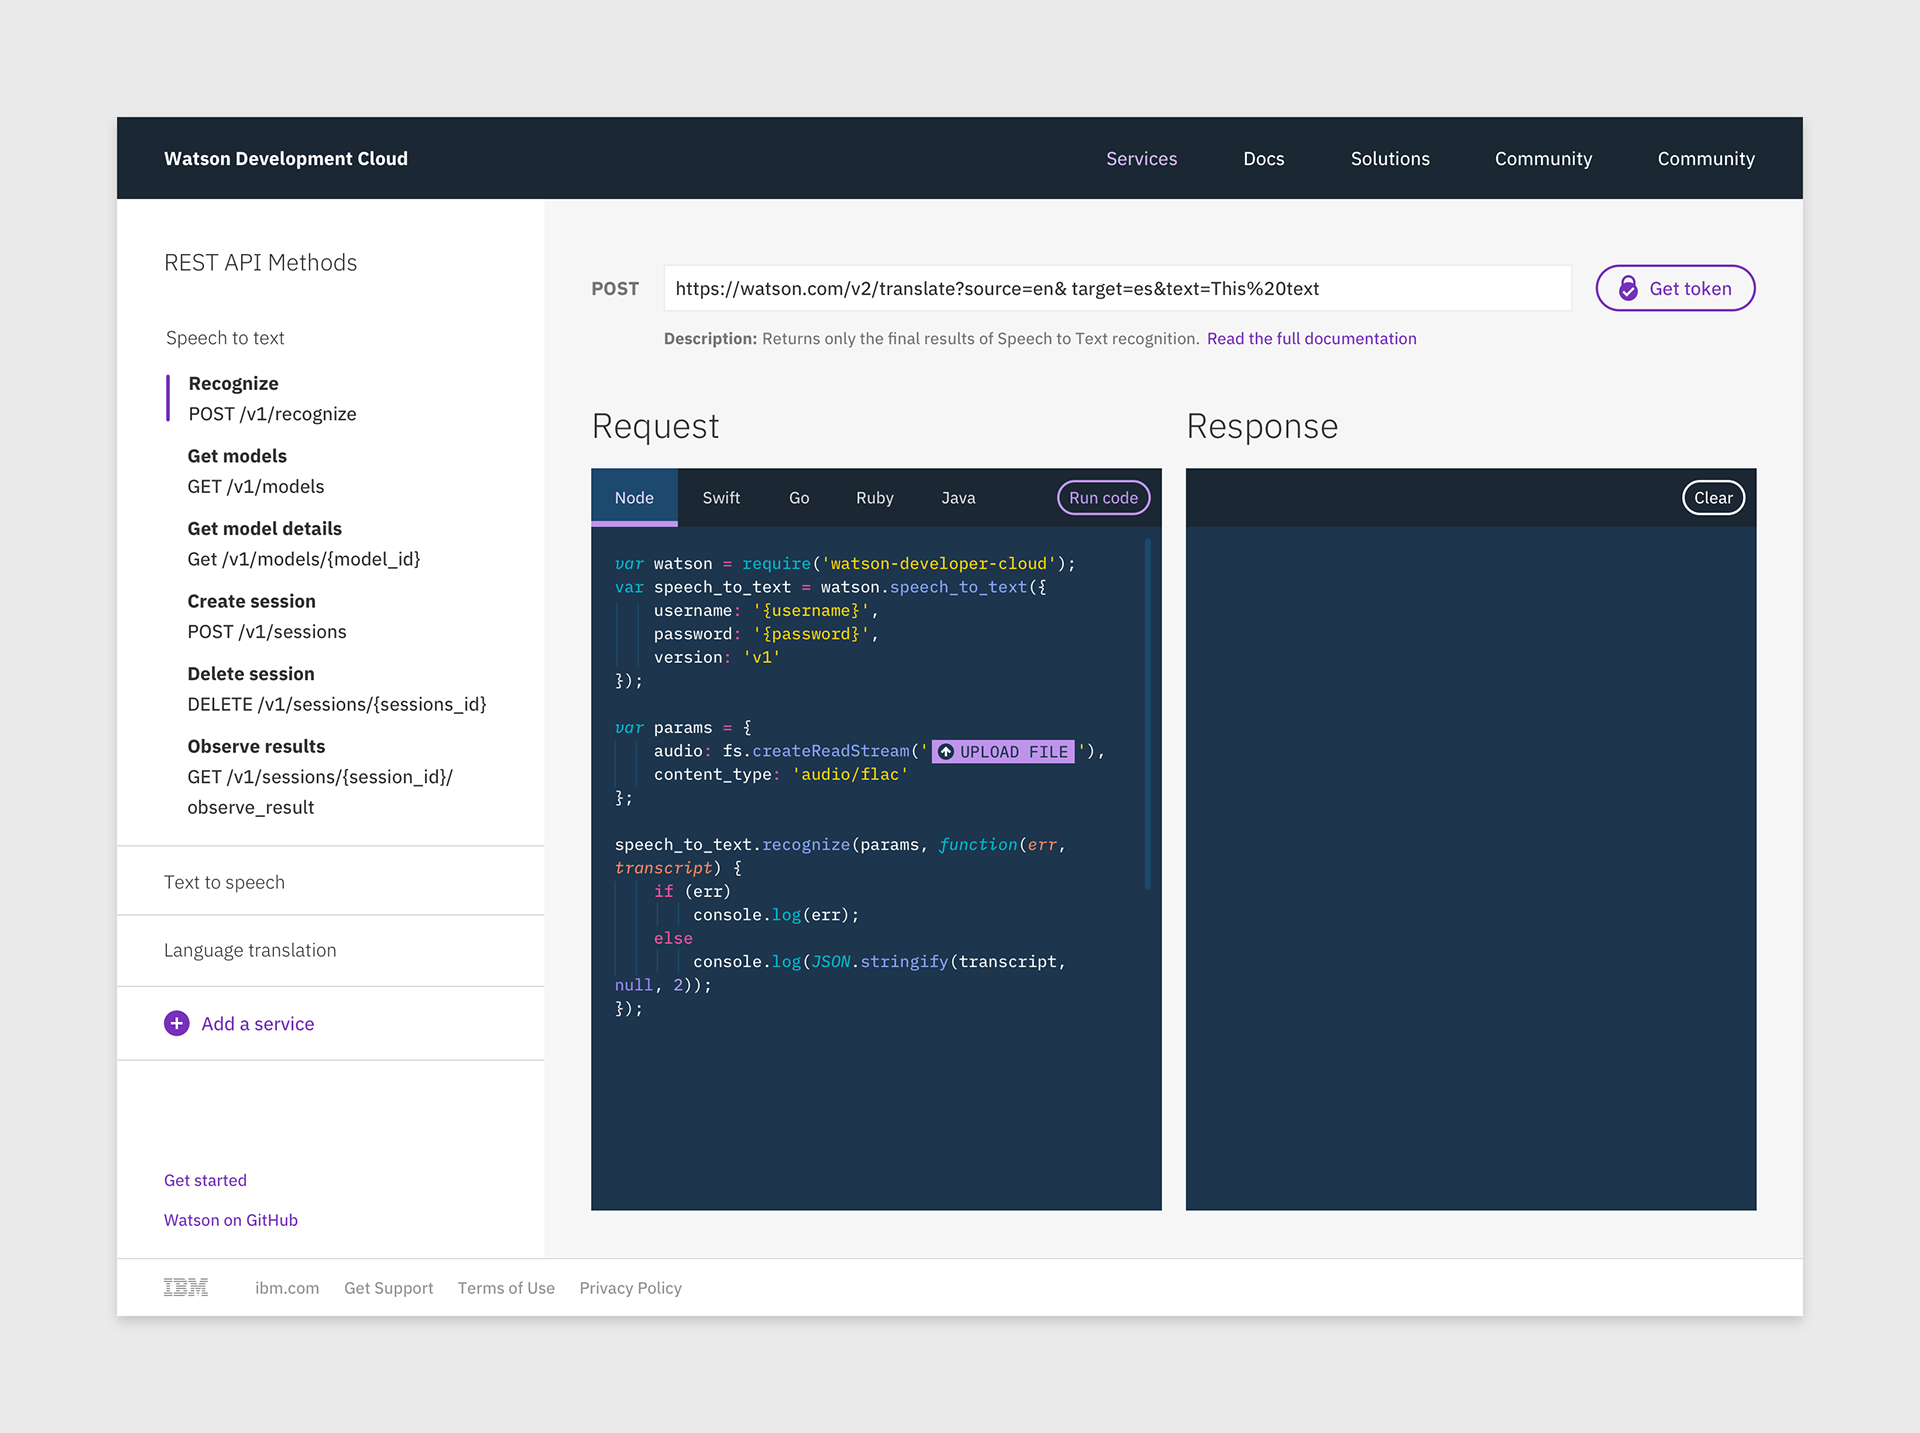Open the first Community menu item
1920x1433 pixels.
(1543, 158)
